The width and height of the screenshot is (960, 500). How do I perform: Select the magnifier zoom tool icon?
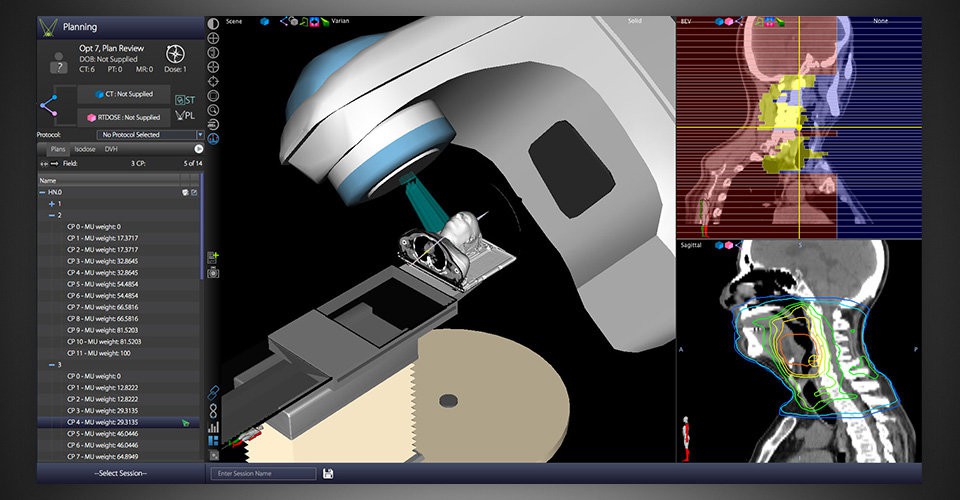[213, 110]
